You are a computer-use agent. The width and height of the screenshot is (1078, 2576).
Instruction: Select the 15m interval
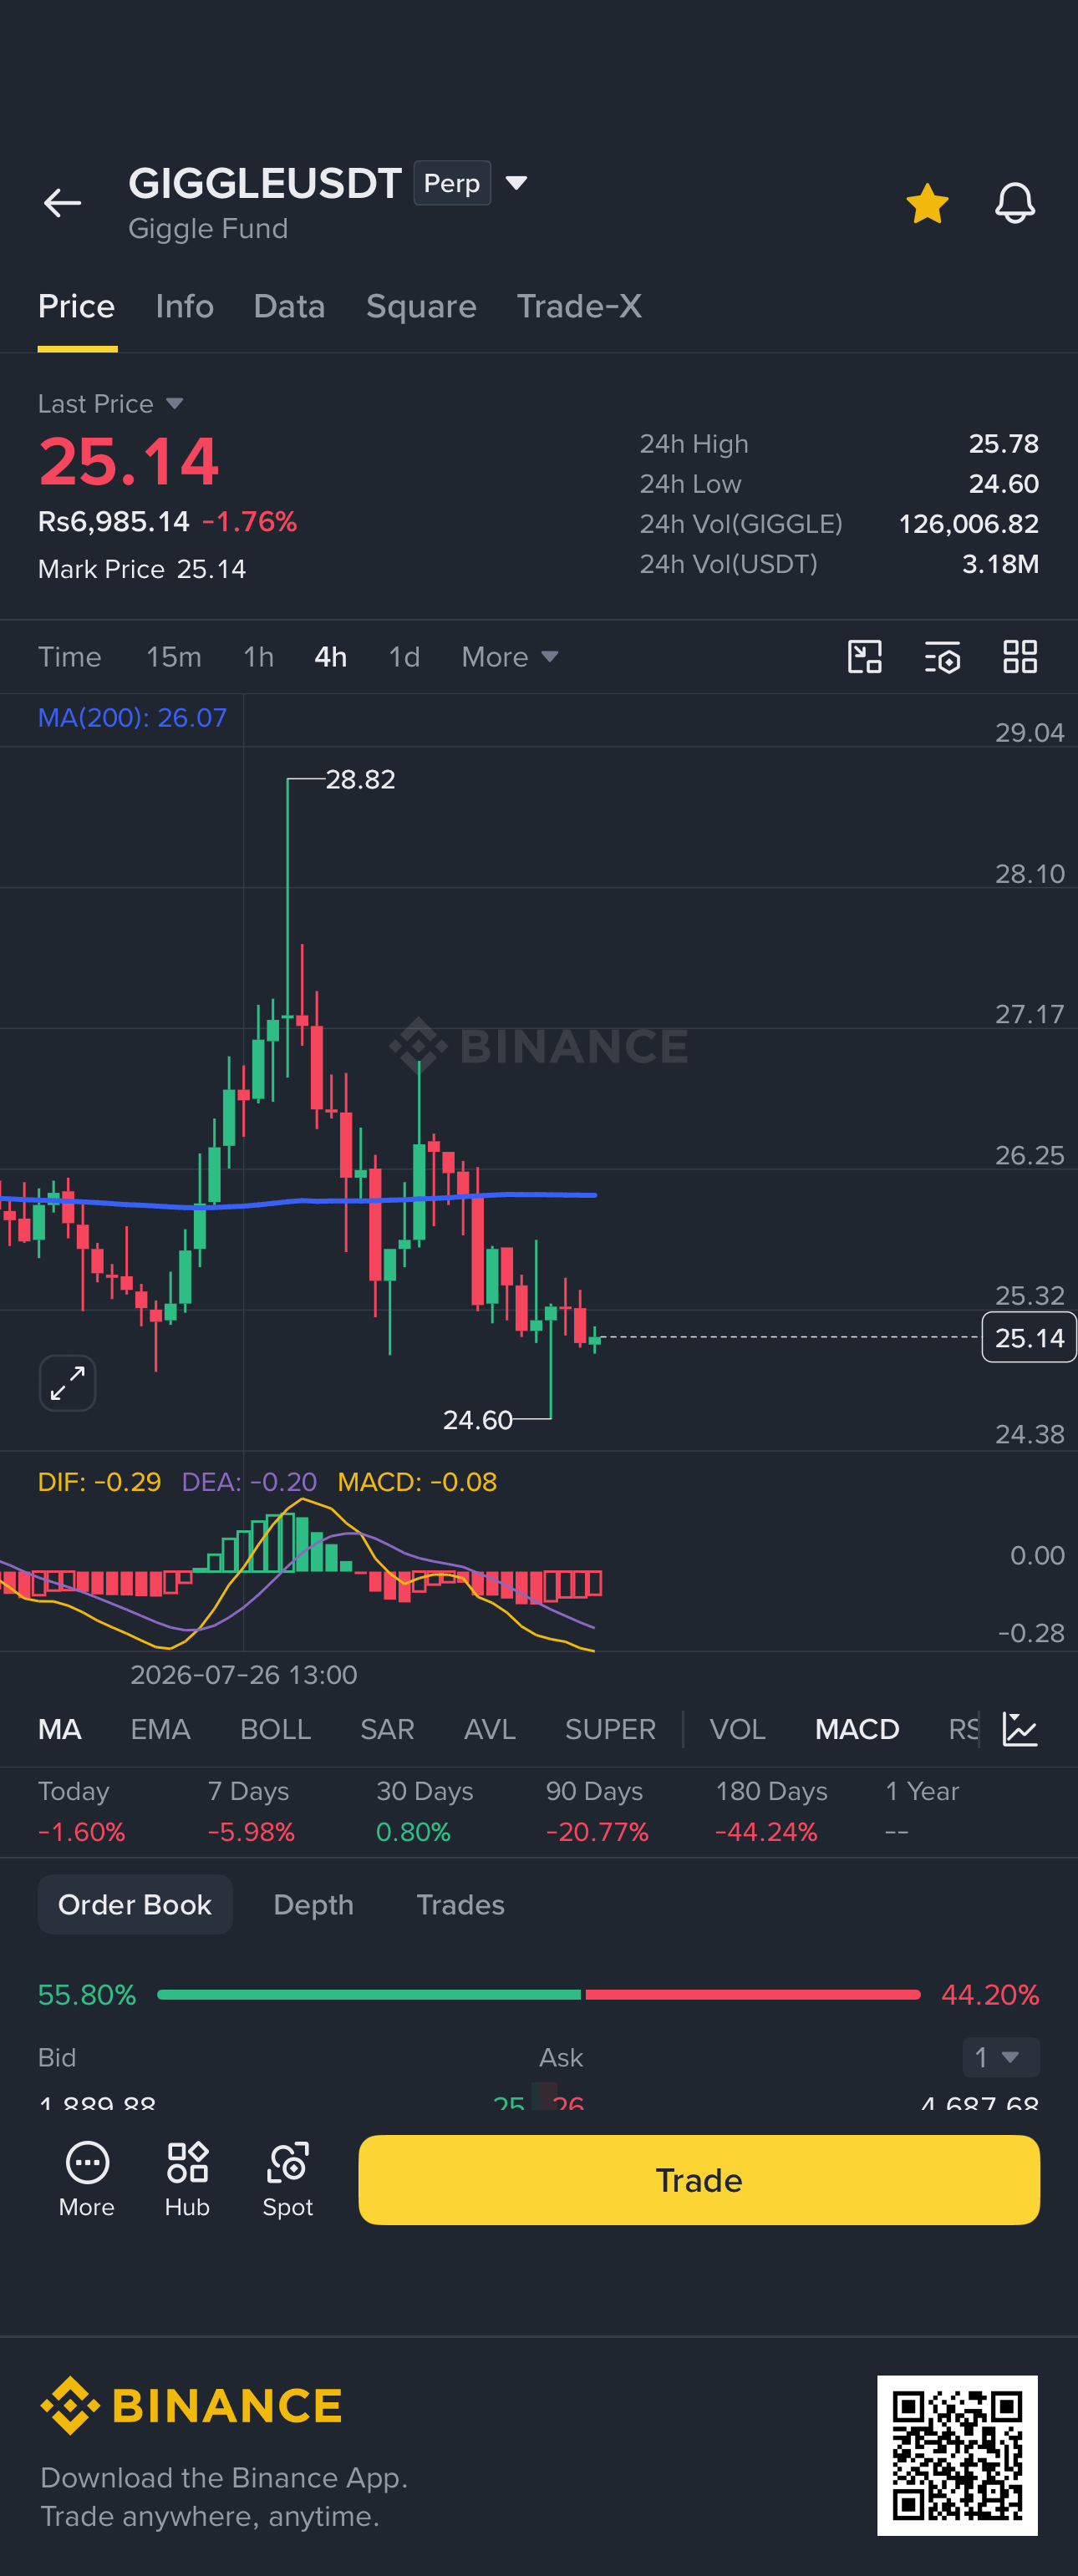pyautogui.click(x=174, y=657)
